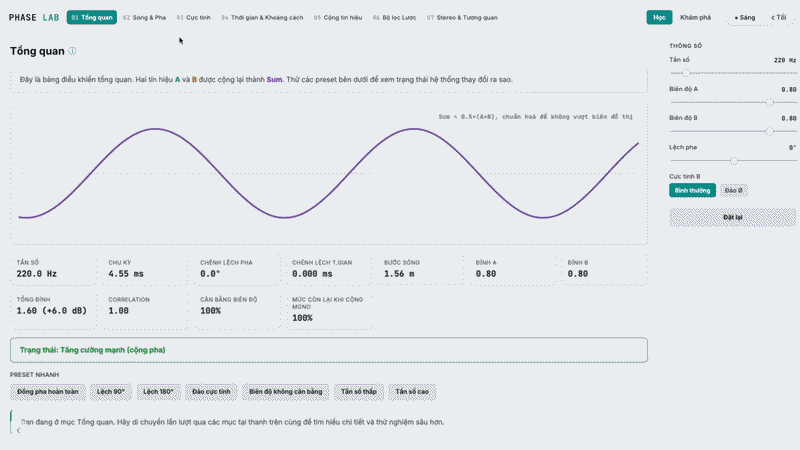Open Stereo & Tương quan tab
Viewport: 800px width, 450px height.
click(x=462, y=17)
